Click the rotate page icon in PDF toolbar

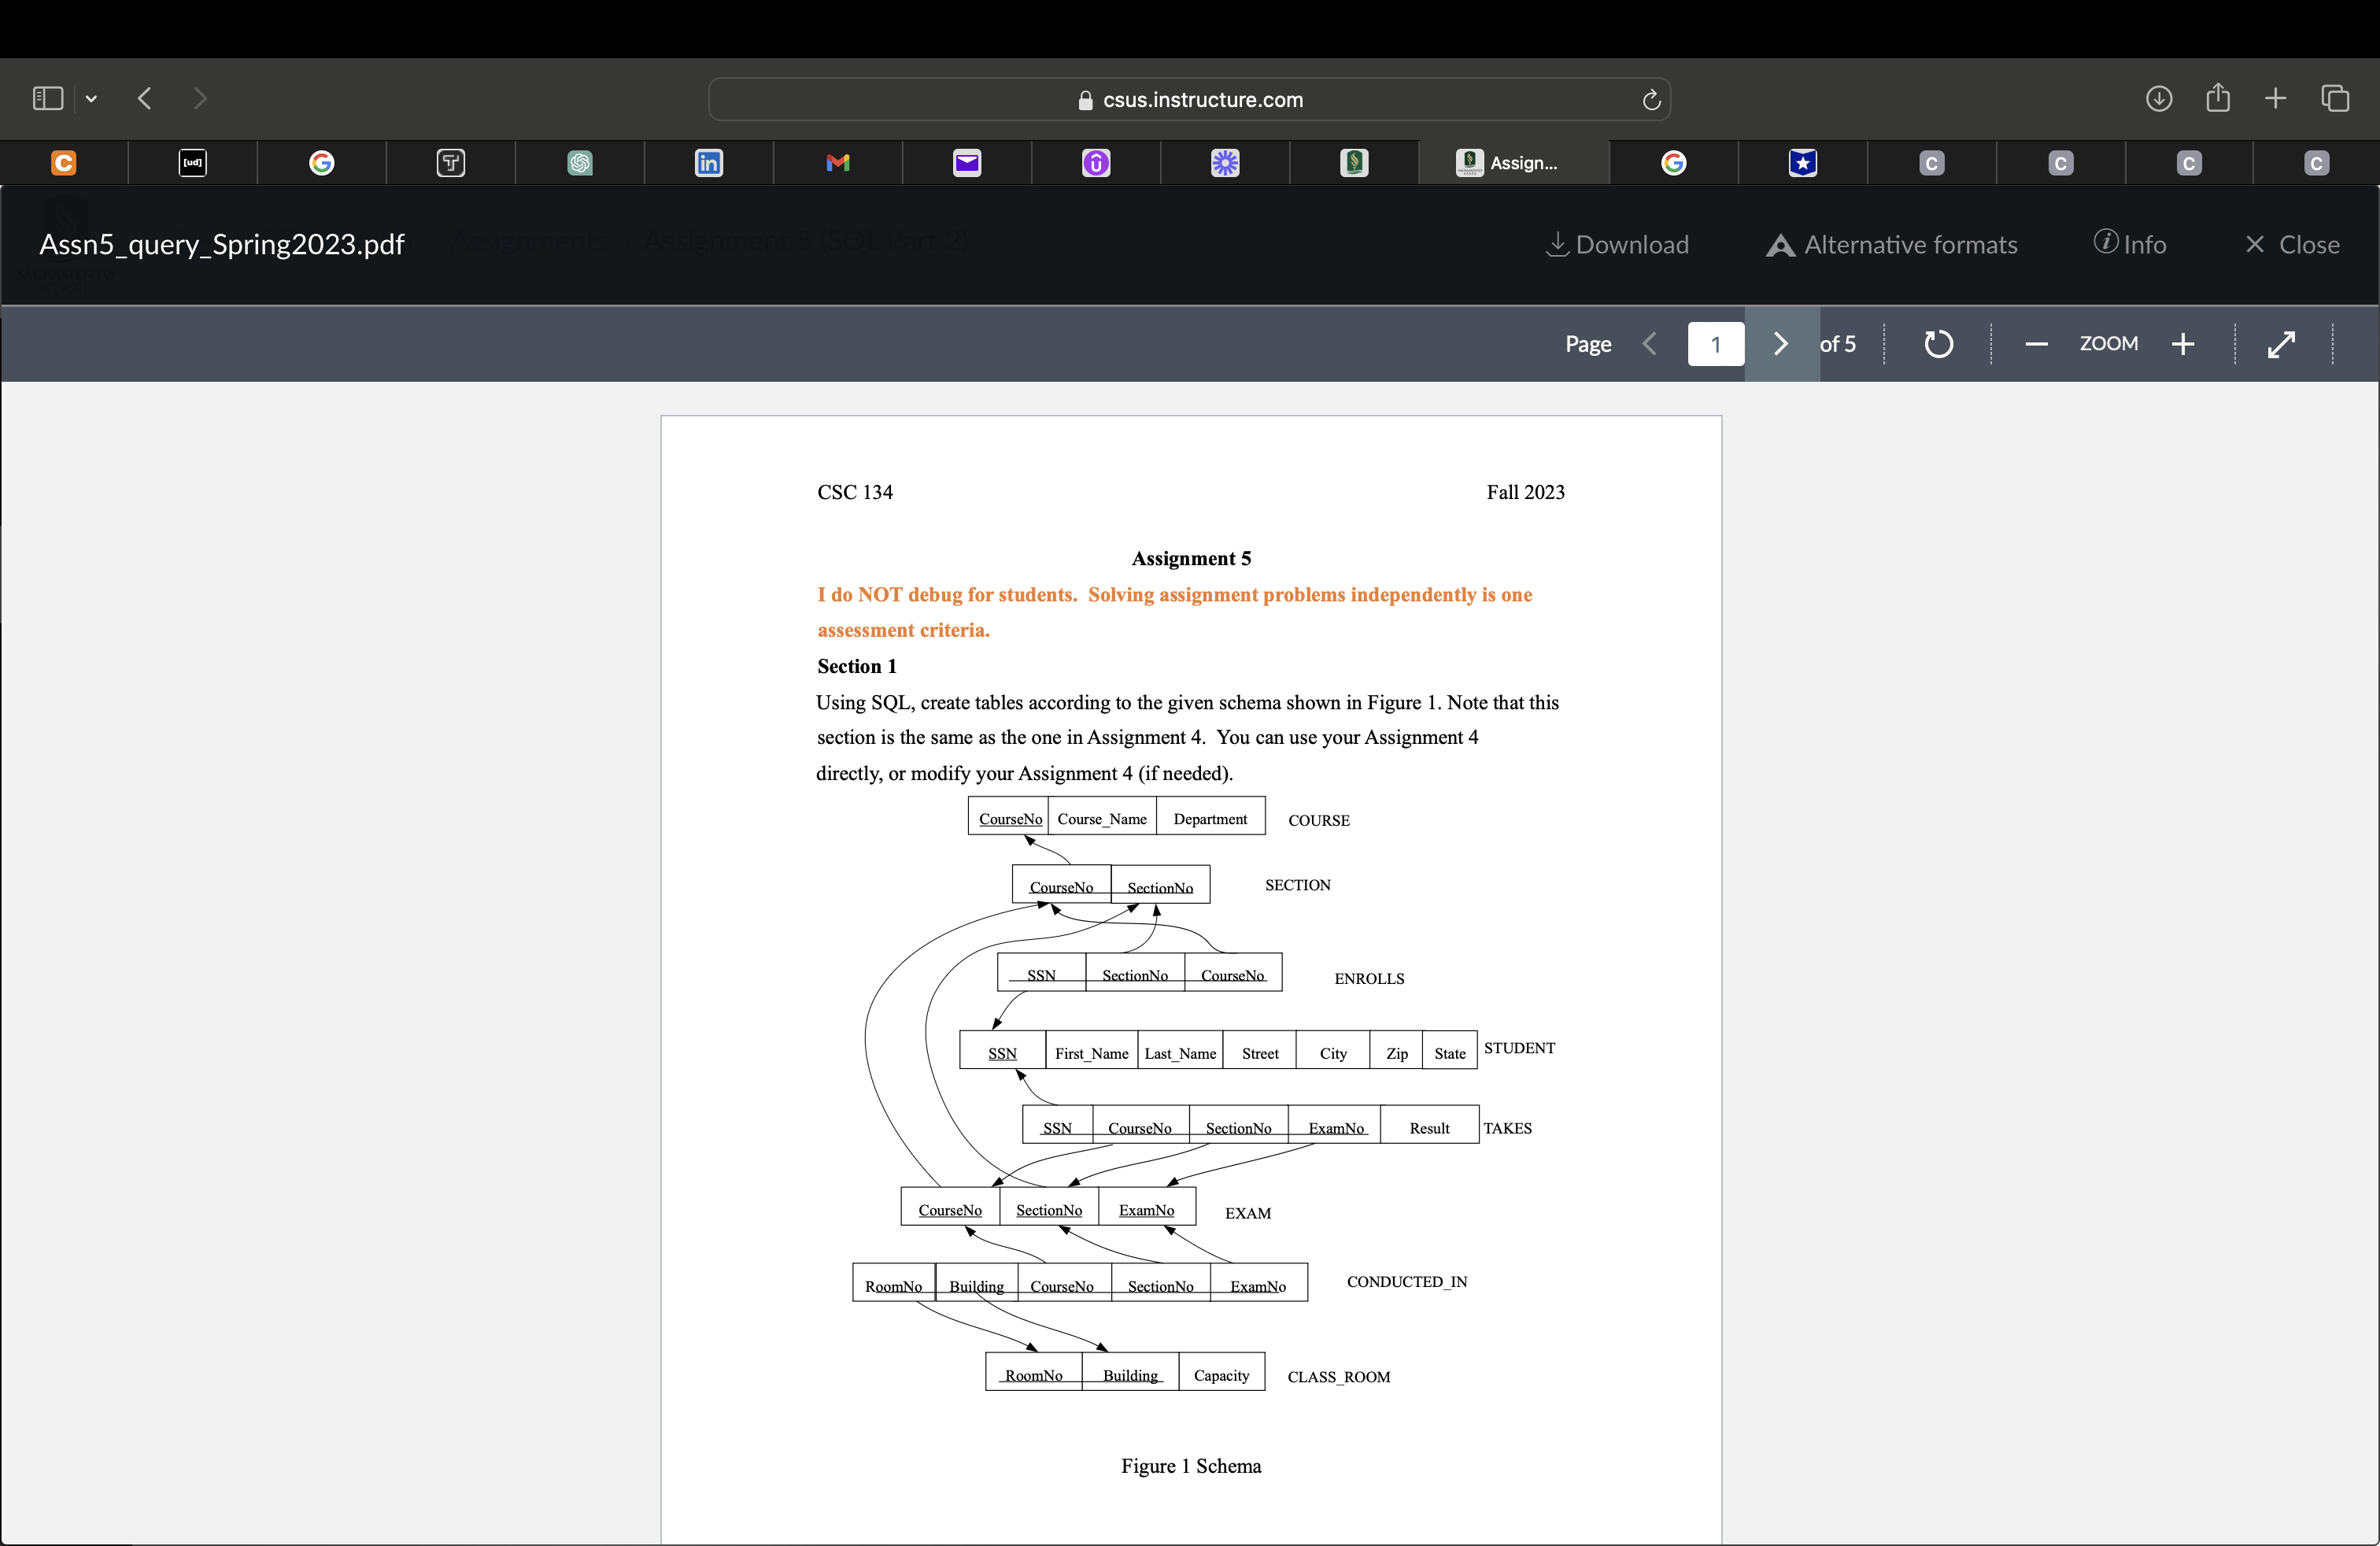1937,343
